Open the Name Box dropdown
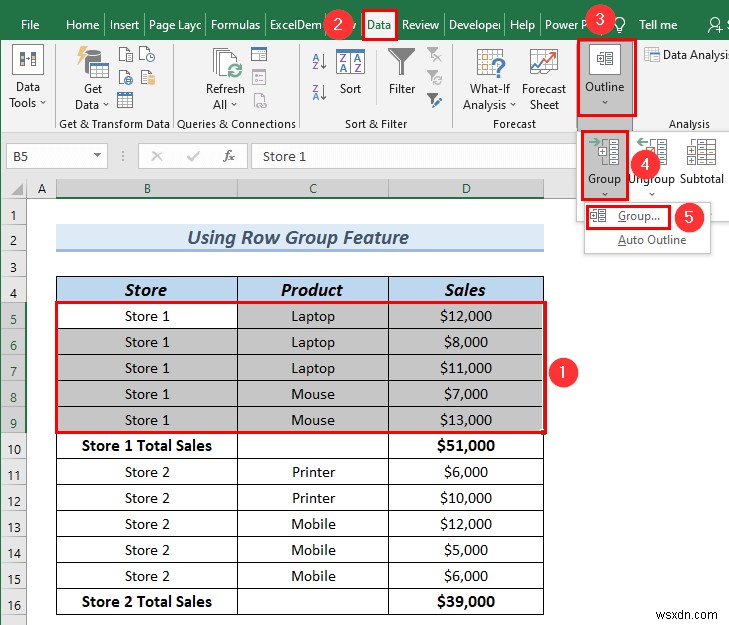Viewport: 729px width, 625px height. (97, 155)
